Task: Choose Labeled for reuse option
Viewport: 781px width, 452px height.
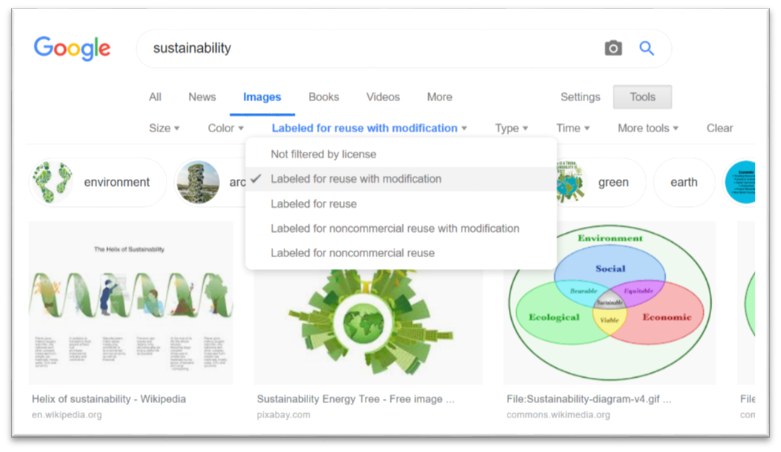Action: pyautogui.click(x=401, y=204)
